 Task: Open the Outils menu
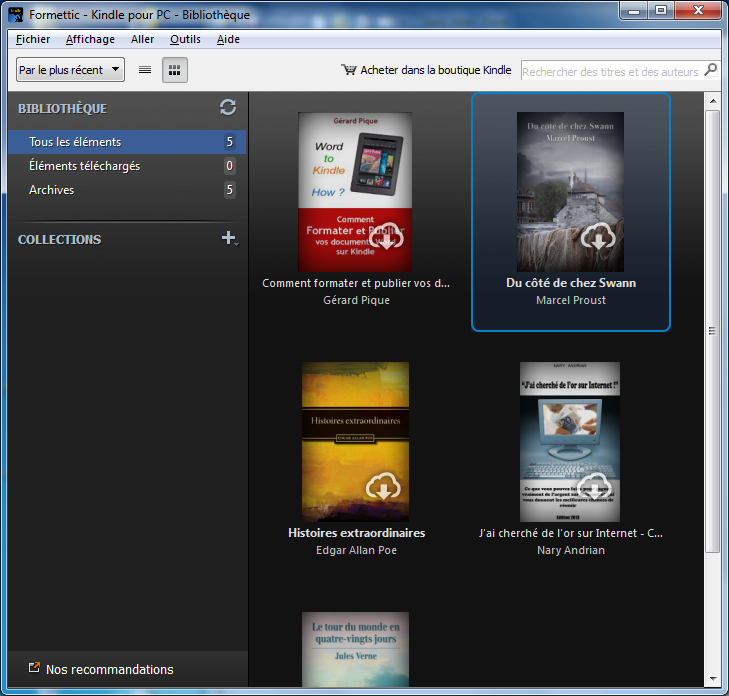(x=185, y=40)
